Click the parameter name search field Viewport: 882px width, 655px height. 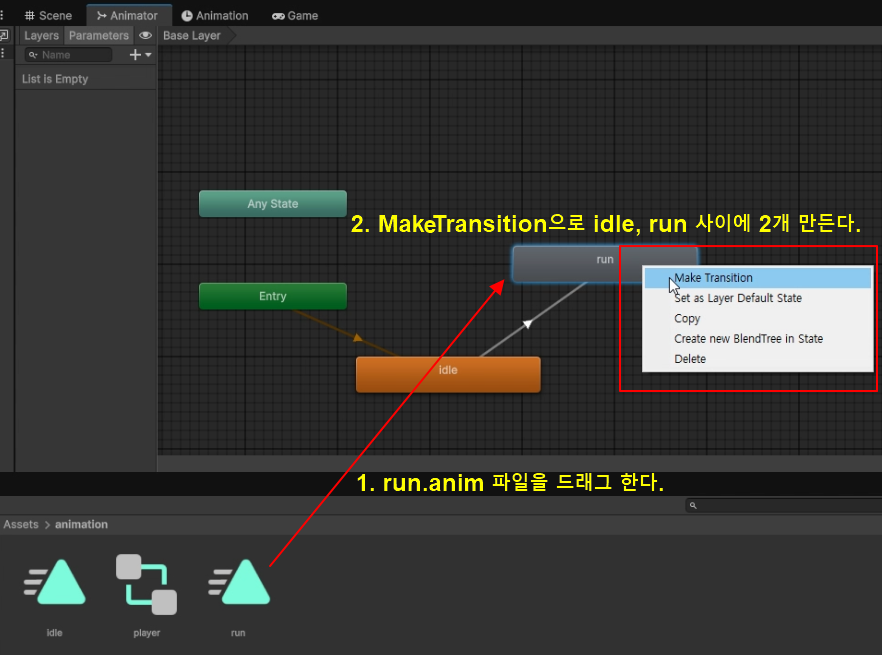(x=69, y=55)
